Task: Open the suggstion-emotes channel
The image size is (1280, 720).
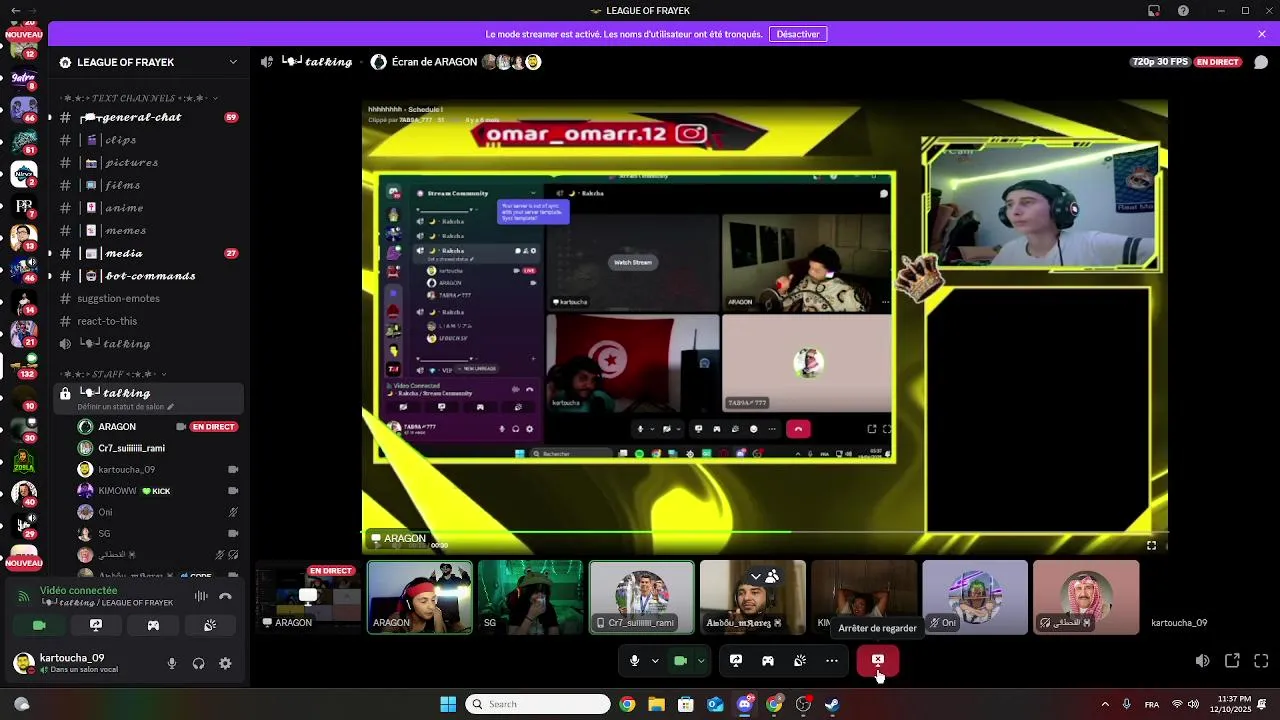Action: 147,298
